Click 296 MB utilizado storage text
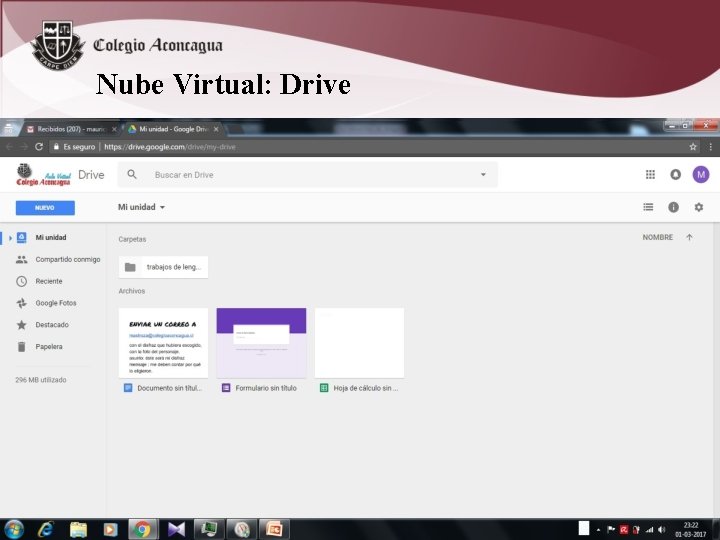 click(41, 380)
